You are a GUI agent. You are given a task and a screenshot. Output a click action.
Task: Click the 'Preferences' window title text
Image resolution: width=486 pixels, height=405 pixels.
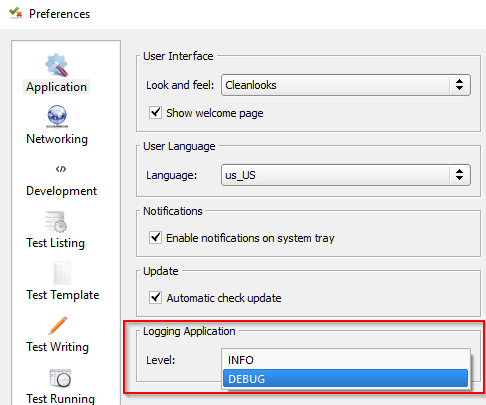[59, 14]
